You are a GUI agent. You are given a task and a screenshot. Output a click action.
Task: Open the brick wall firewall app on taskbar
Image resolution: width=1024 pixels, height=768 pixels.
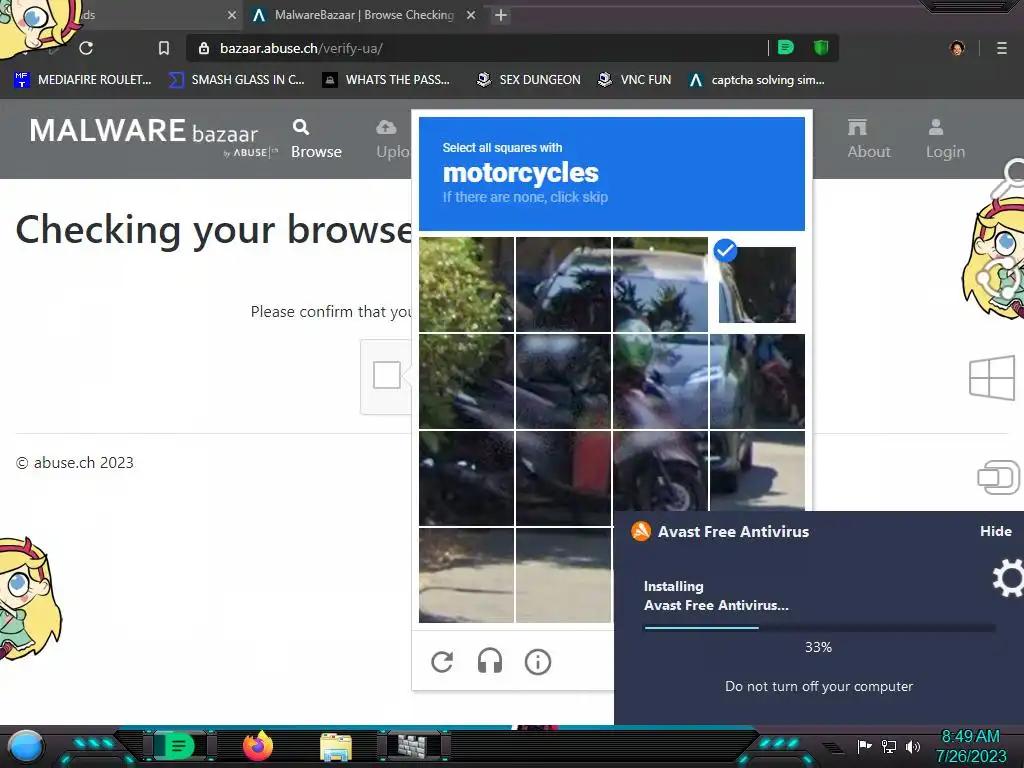pos(413,746)
